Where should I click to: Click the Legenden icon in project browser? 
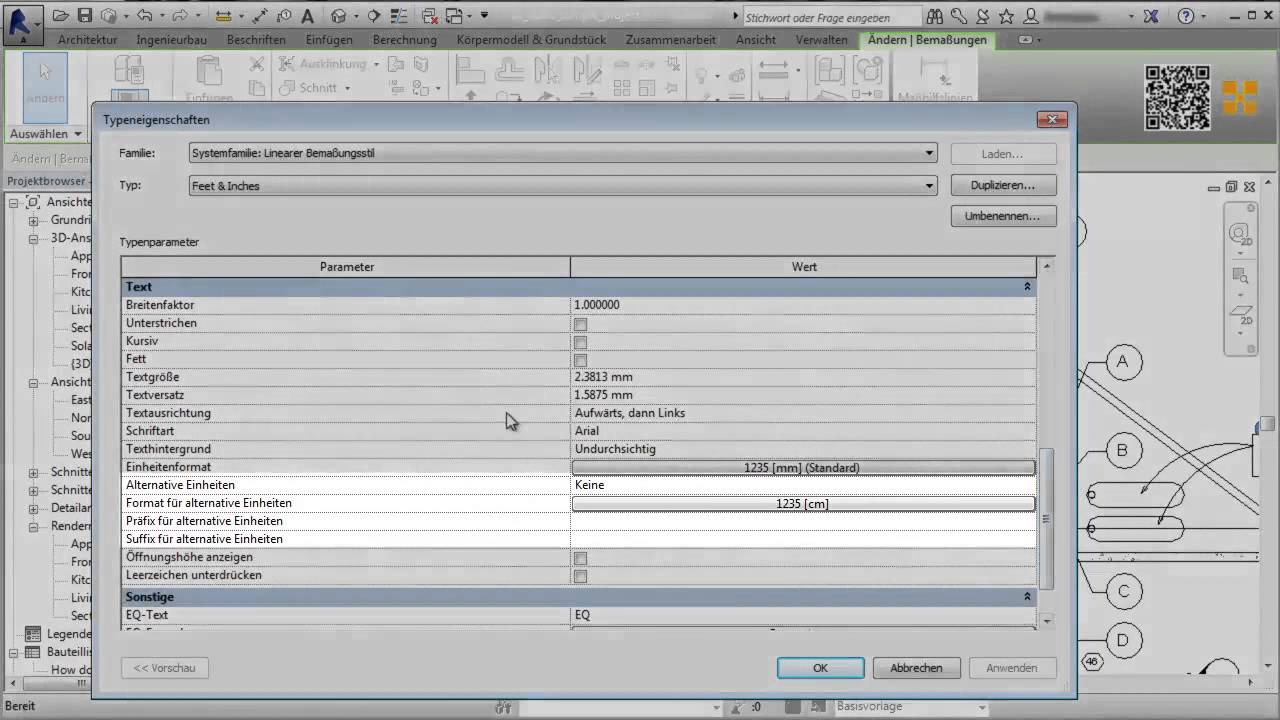33,634
